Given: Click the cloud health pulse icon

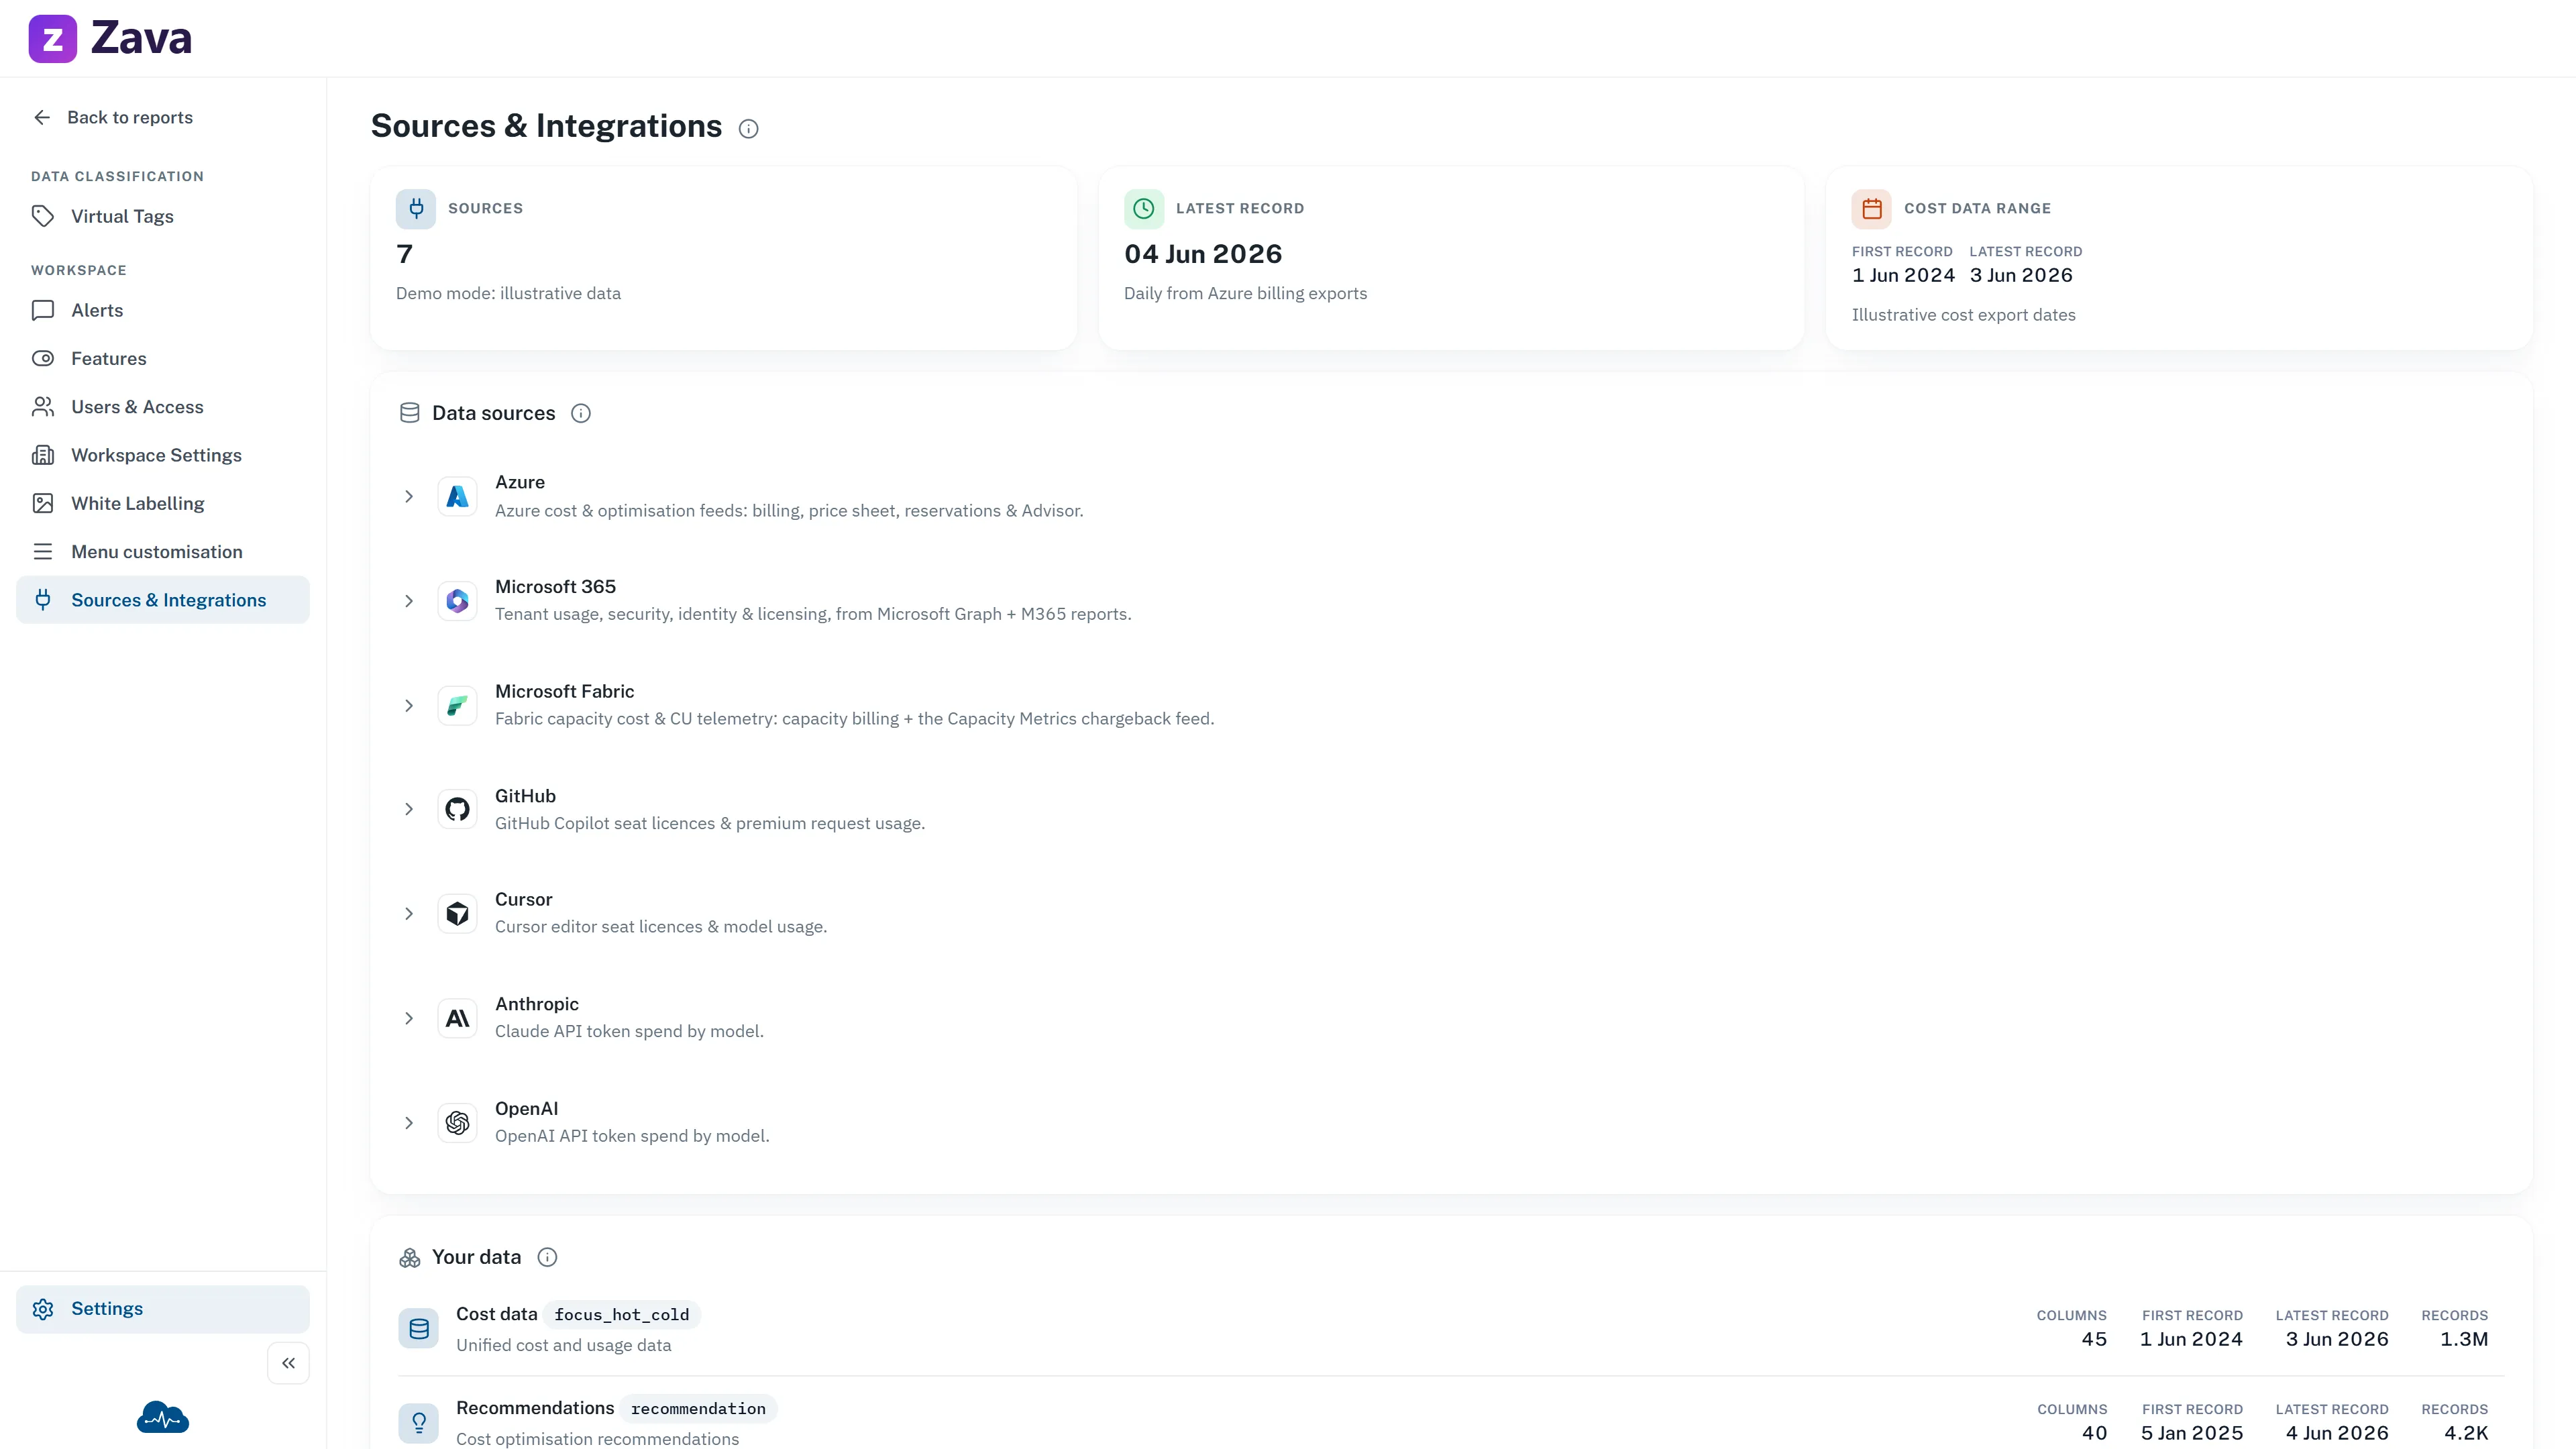Looking at the screenshot, I should pos(163,1417).
